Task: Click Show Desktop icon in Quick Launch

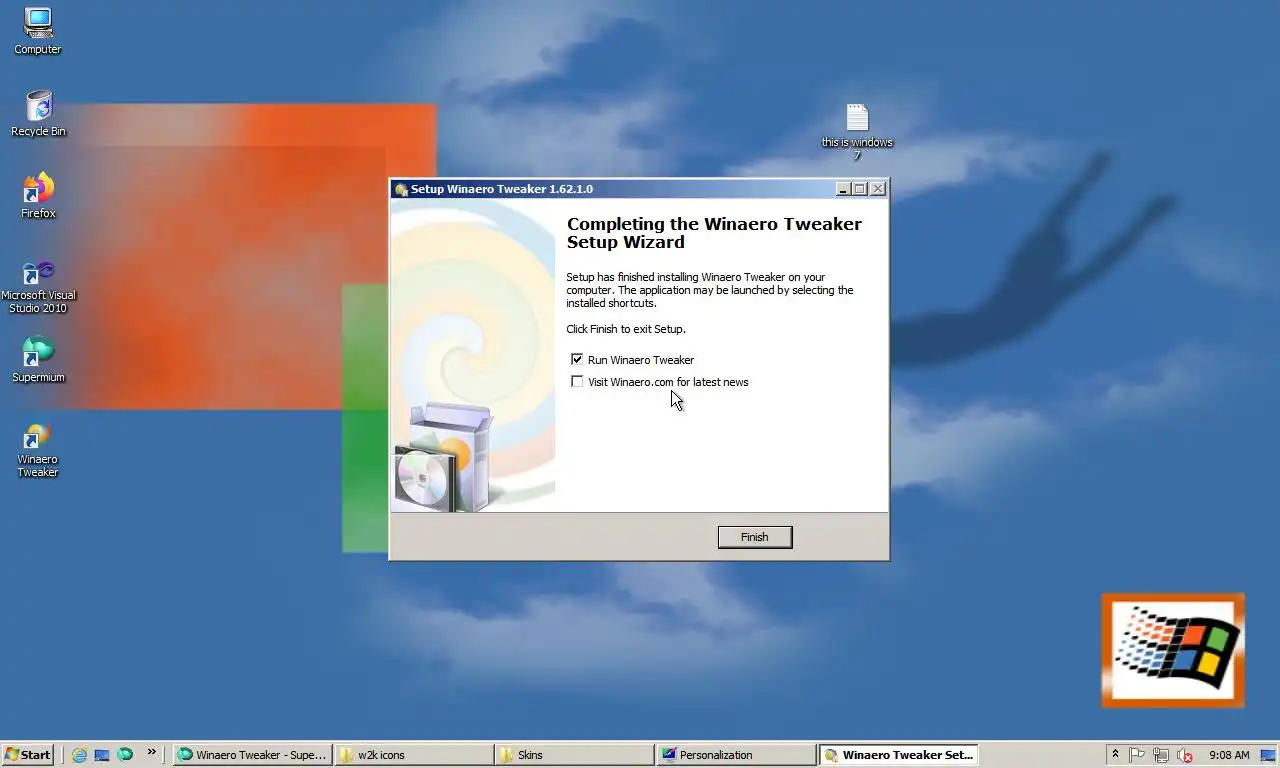Action: point(102,755)
